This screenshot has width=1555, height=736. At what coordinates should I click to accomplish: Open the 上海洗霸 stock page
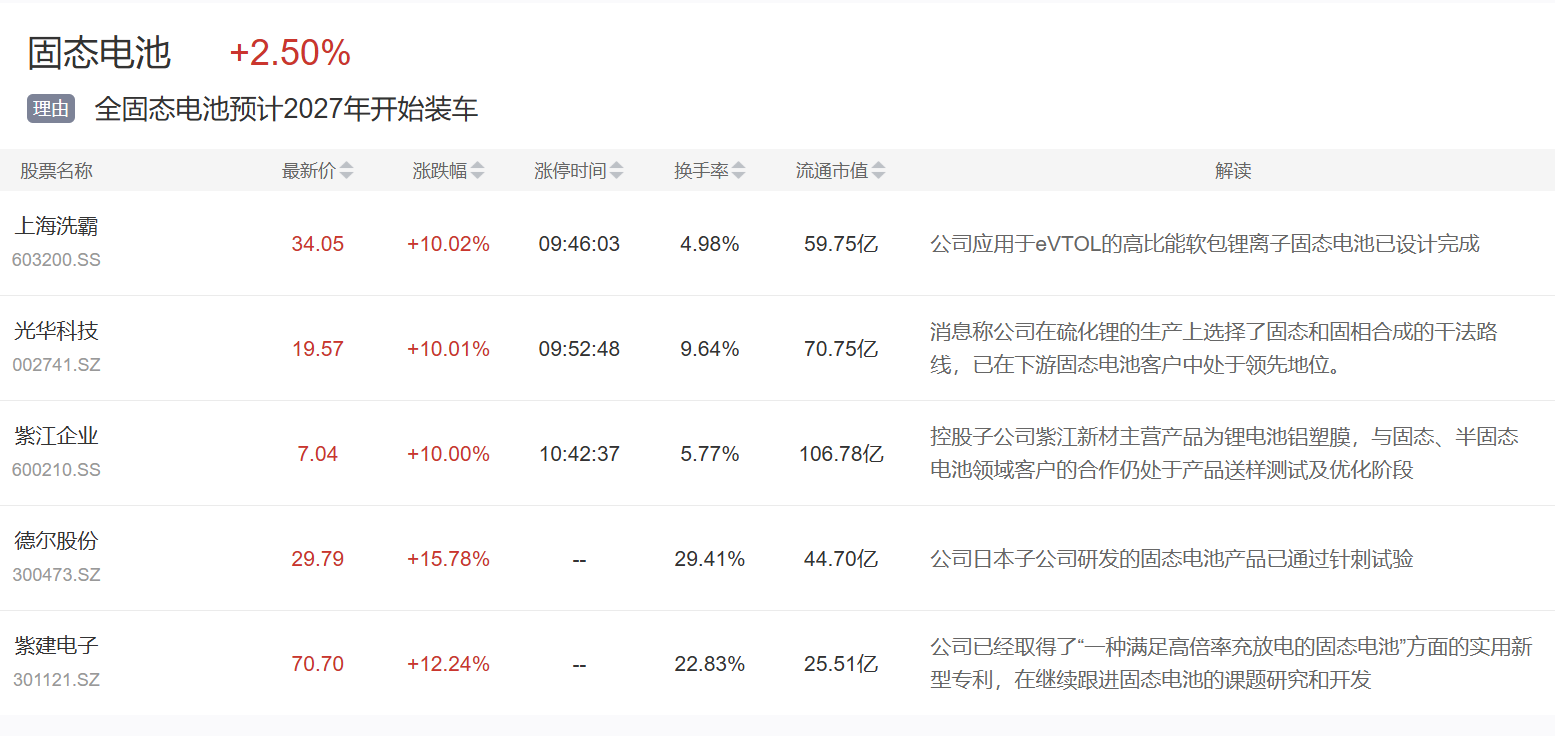tap(56, 226)
